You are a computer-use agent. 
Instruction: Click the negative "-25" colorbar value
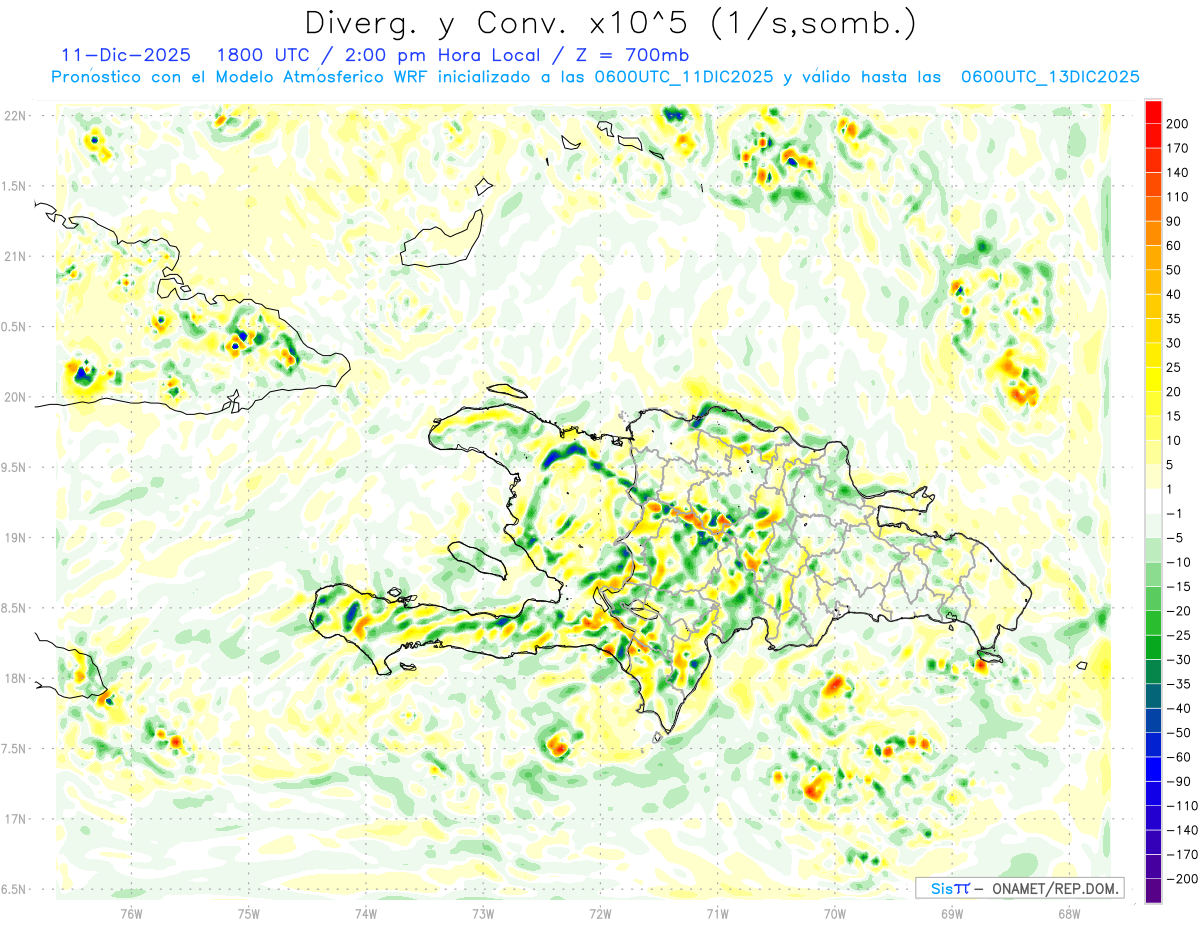[1179, 635]
